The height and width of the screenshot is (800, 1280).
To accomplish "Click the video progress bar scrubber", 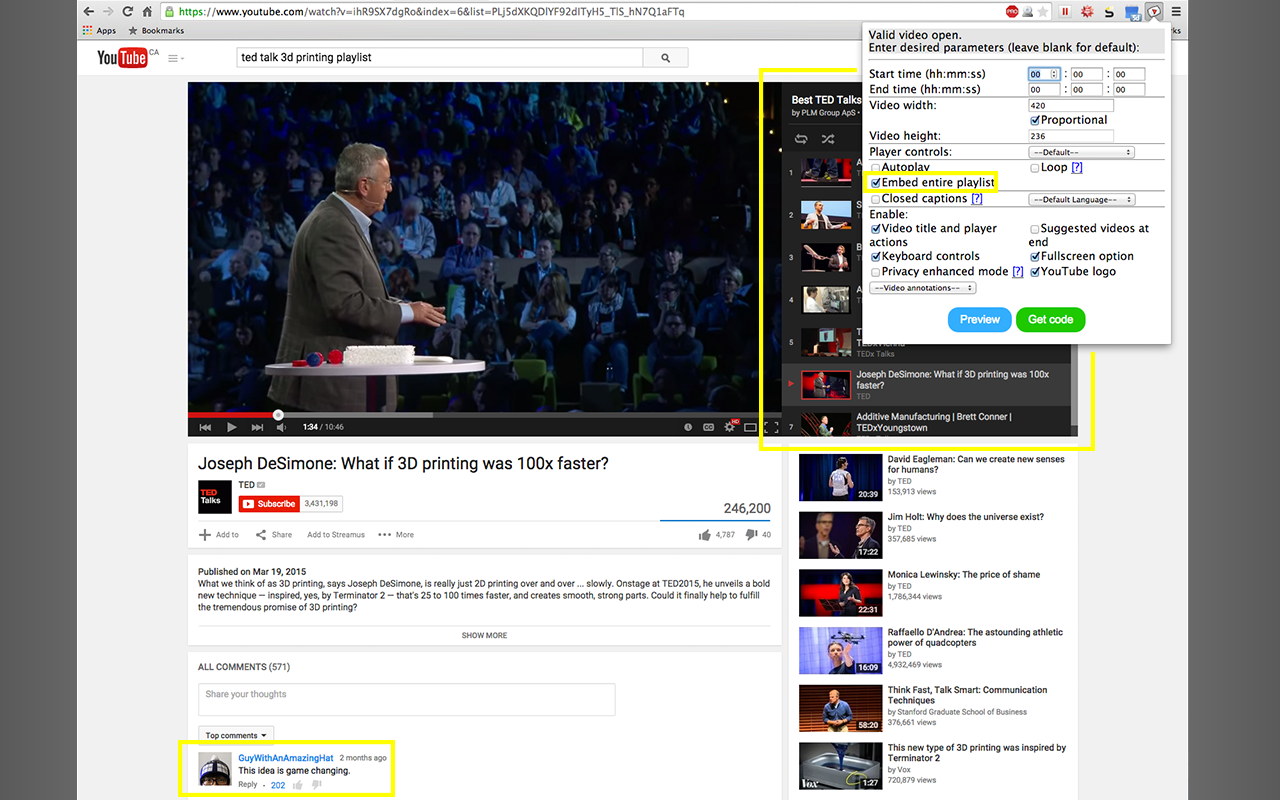I will 278,414.
